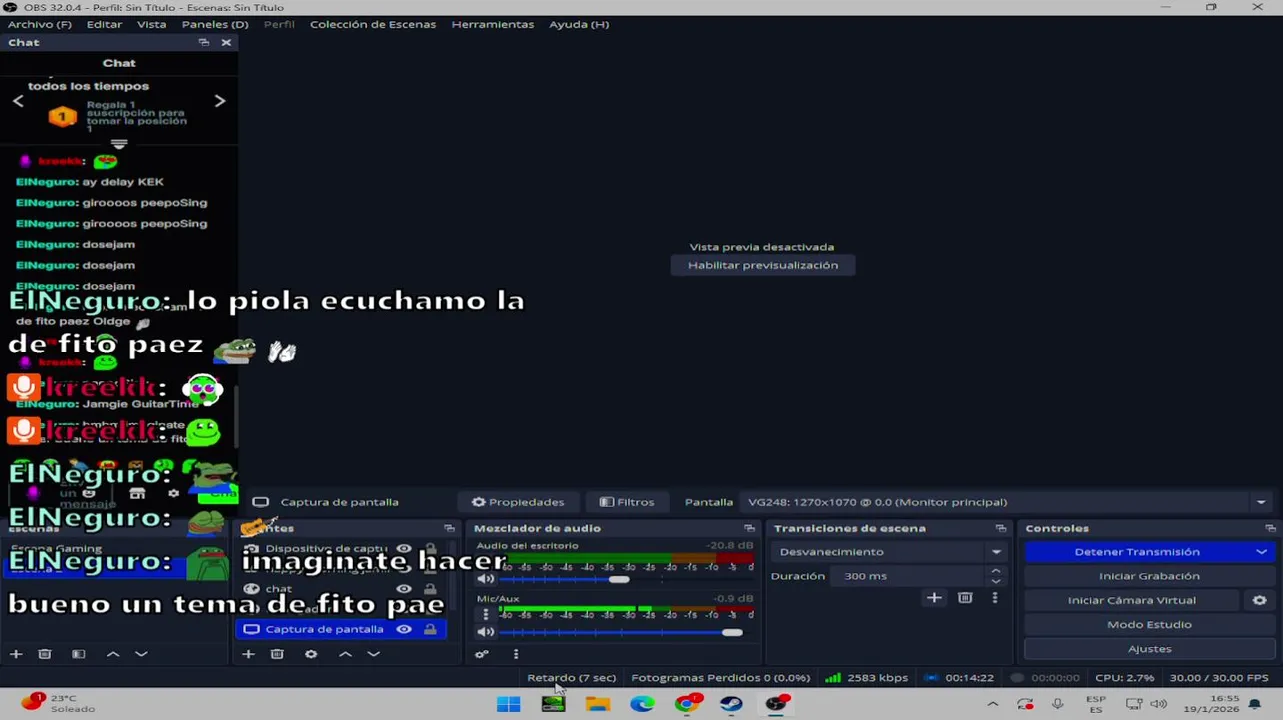Add a new source with the plus icon
Image resolution: width=1283 pixels, height=720 pixels.
[248, 654]
